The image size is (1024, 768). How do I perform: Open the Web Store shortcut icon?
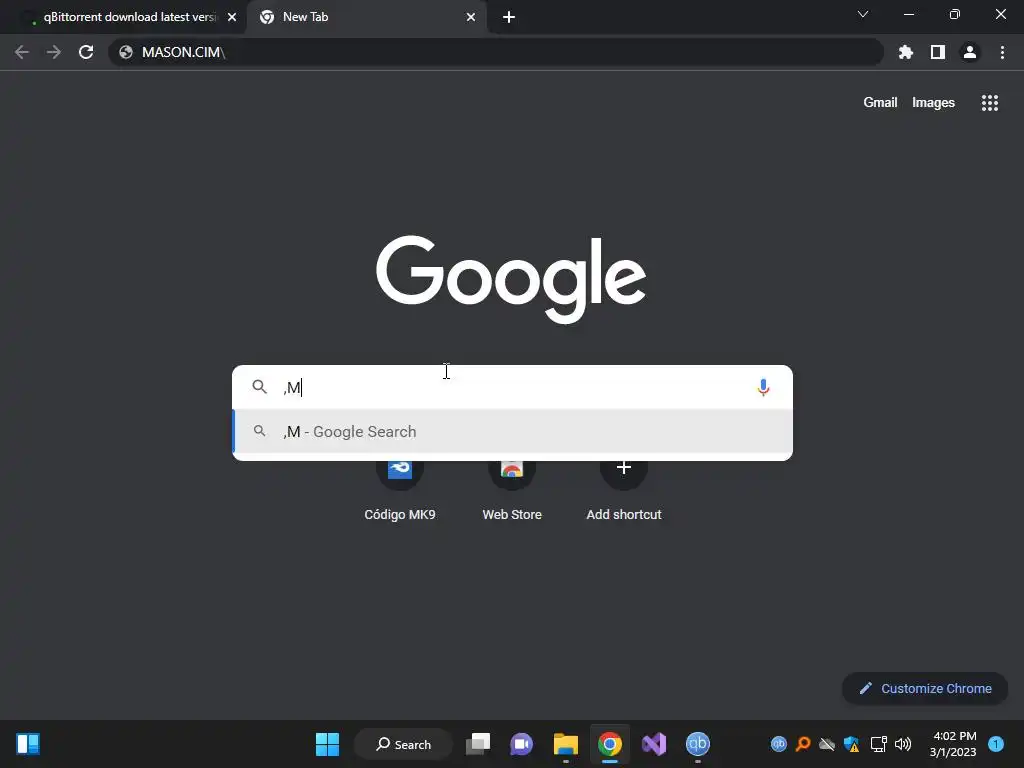tap(512, 468)
